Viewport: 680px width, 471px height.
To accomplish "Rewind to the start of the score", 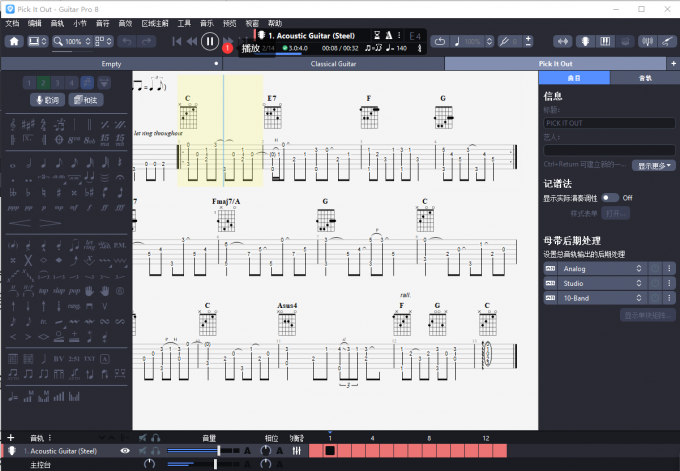I will coord(177,42).
